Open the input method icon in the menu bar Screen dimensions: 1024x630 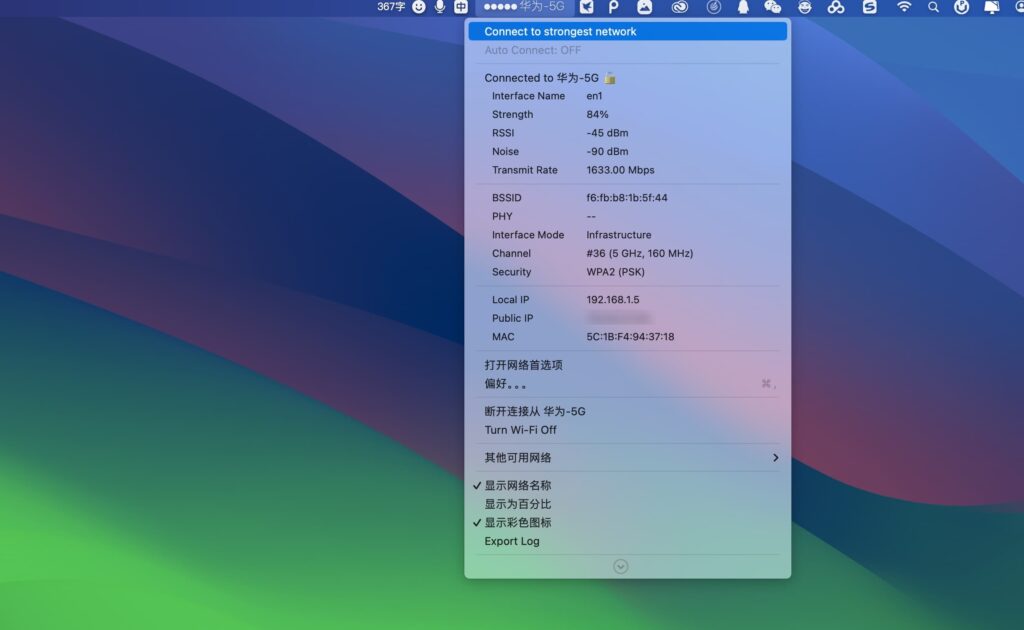(462, 7)
